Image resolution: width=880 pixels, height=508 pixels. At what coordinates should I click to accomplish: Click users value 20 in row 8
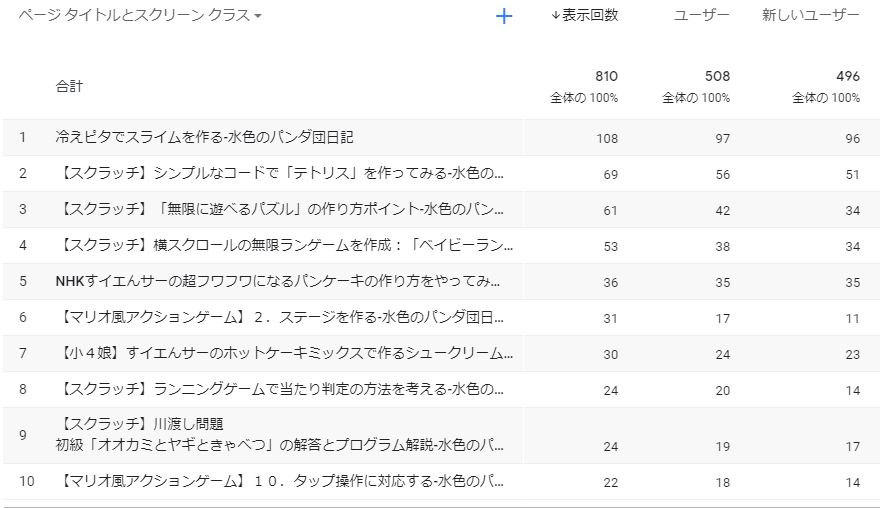pyautogui.click(x=722, y=390)
